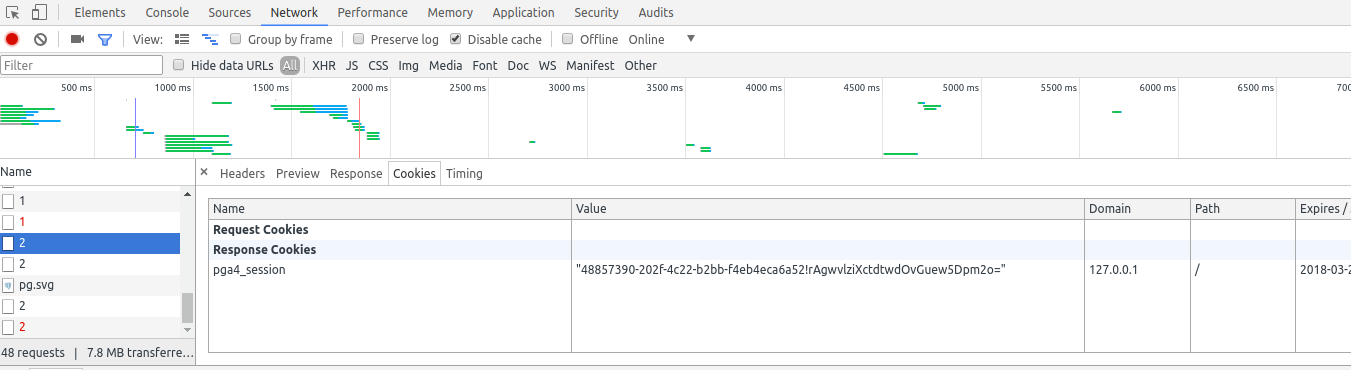Toggle the waterfall overview view icon
The width and height of the screenshot is (1351, 370).
210,39
